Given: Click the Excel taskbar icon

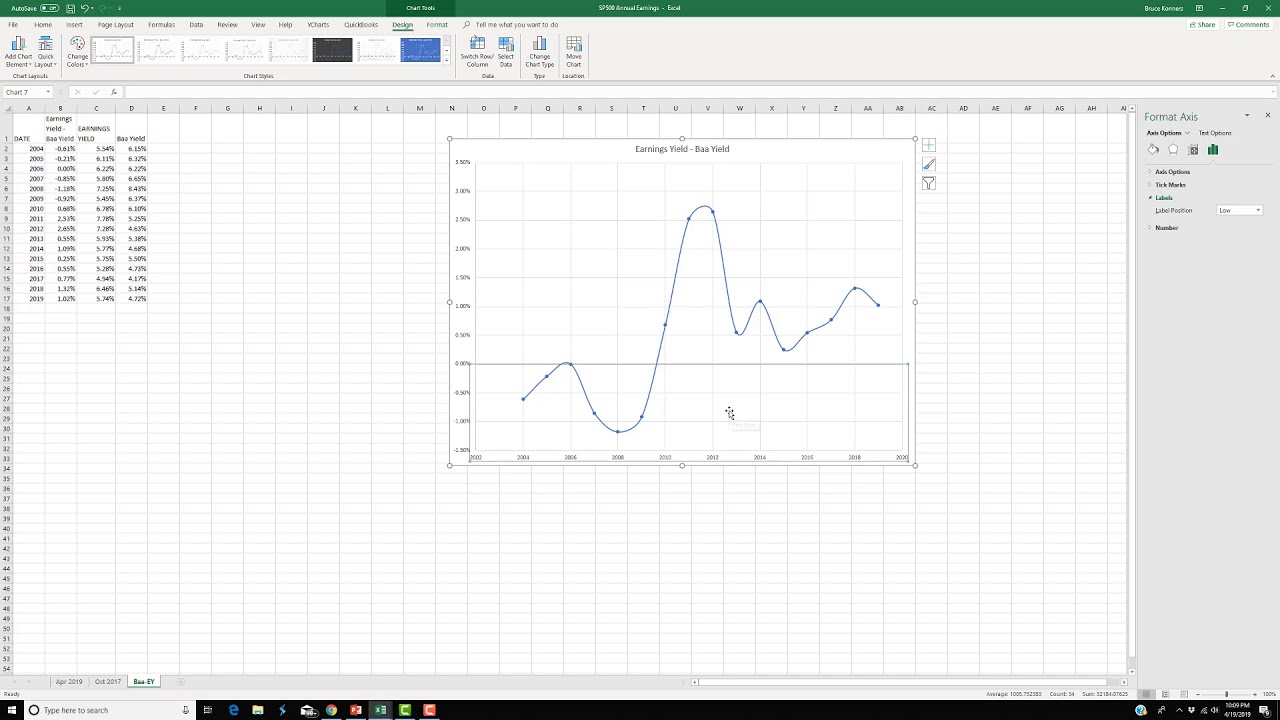Looking at the screenshot, I should point(380,710).
